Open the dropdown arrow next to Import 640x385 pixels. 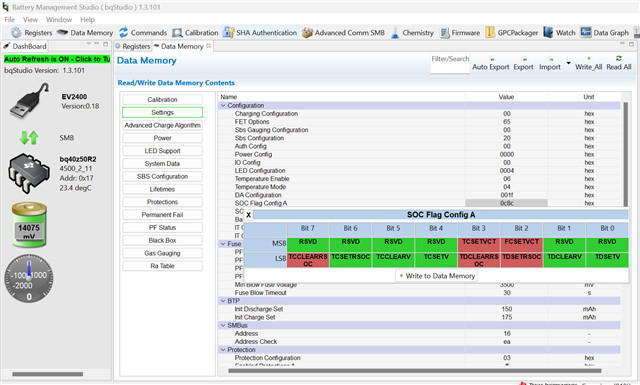point(568,63)
